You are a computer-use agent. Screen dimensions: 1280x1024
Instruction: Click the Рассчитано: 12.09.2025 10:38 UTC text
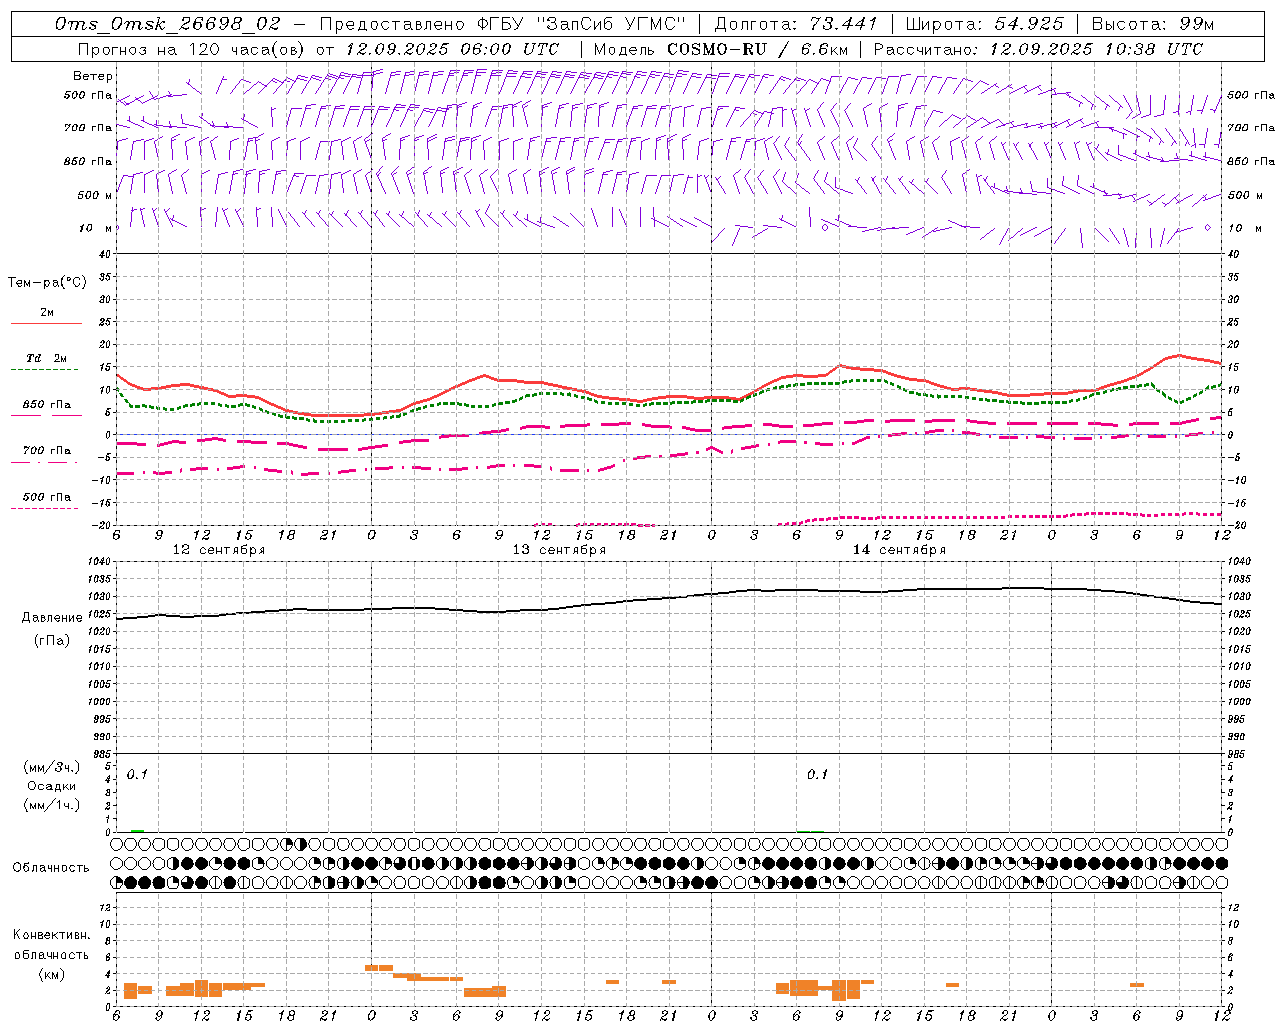click(x=1038, y=49)
